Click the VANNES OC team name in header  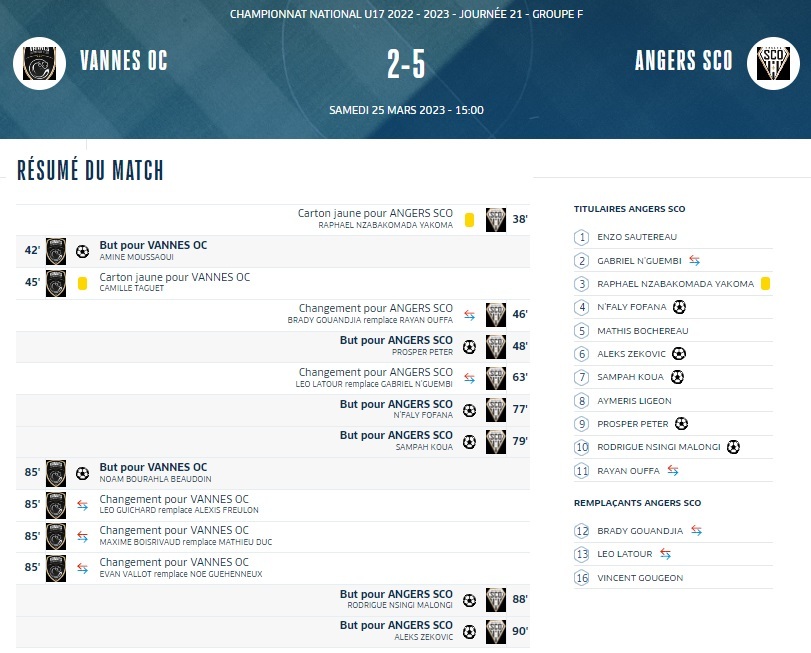pyautogui.click(x=124, y=60)
